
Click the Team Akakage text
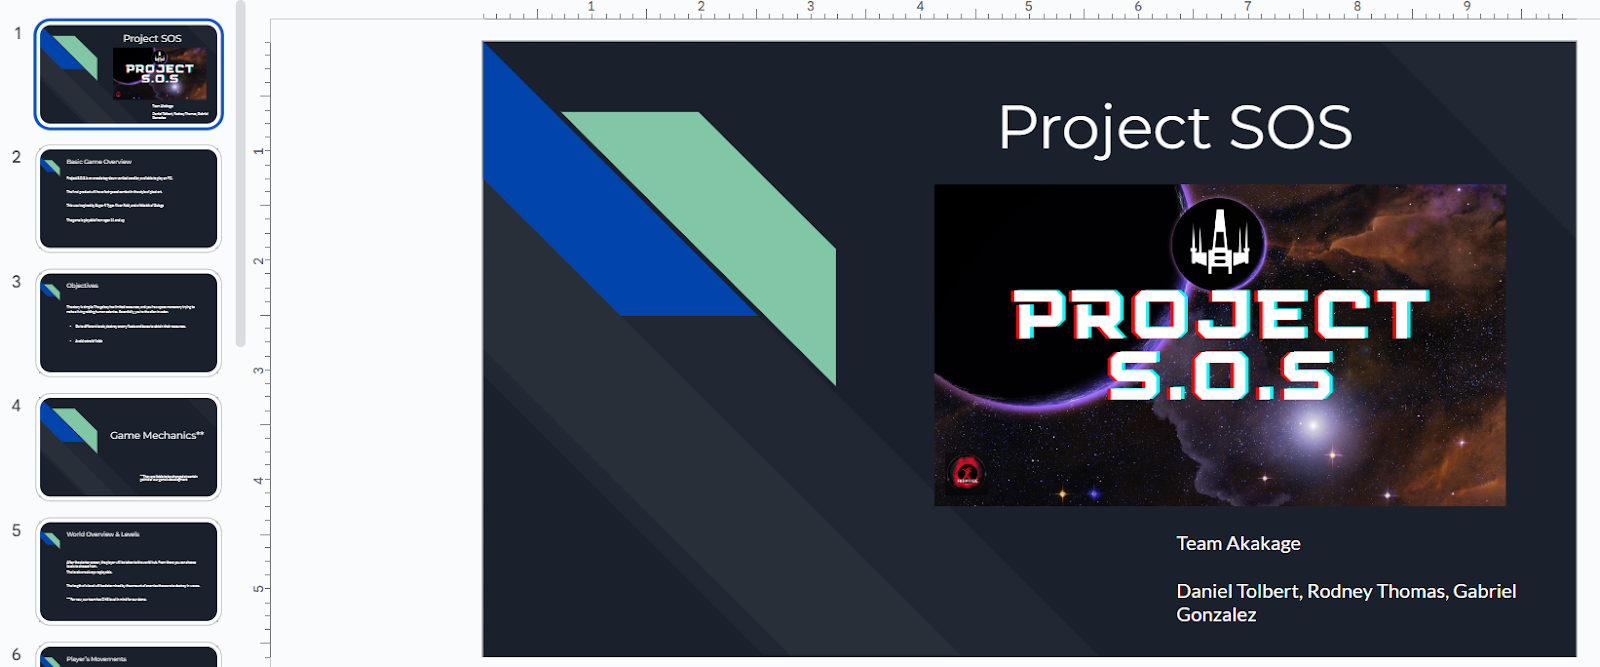1238,544
